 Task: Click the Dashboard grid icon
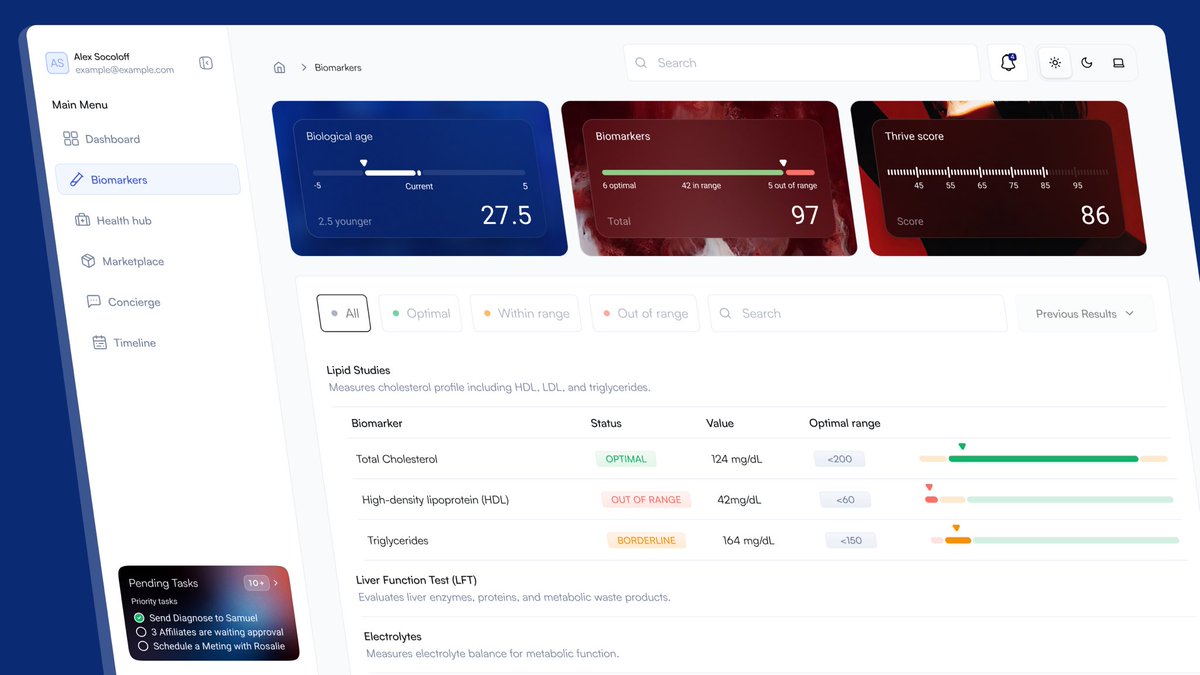71,139
